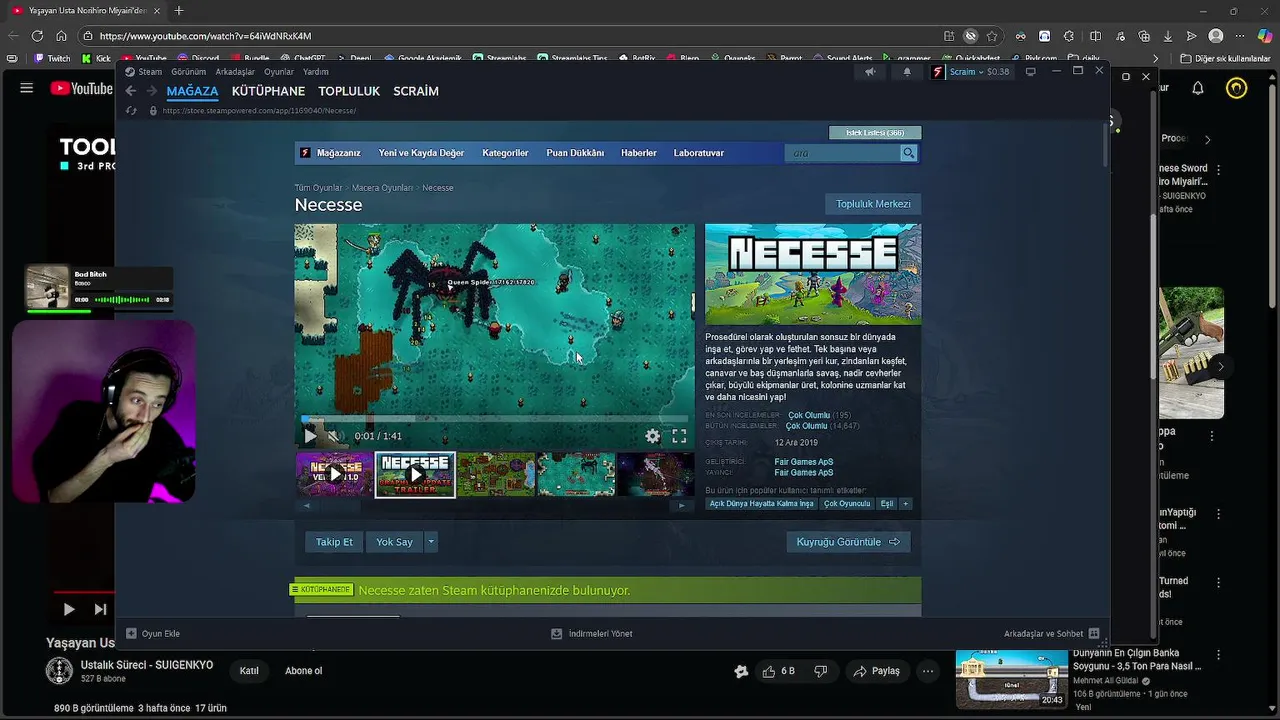Open İndirmeleri Yönet downloads manager
The width and height of the screenshot is (1280, 720).
tap(592, 633)
